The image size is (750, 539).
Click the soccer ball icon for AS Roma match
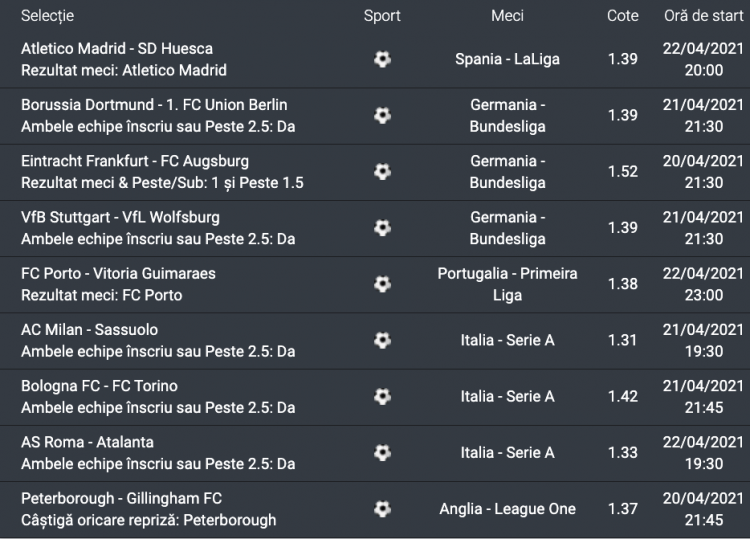(x=382, y=452)
